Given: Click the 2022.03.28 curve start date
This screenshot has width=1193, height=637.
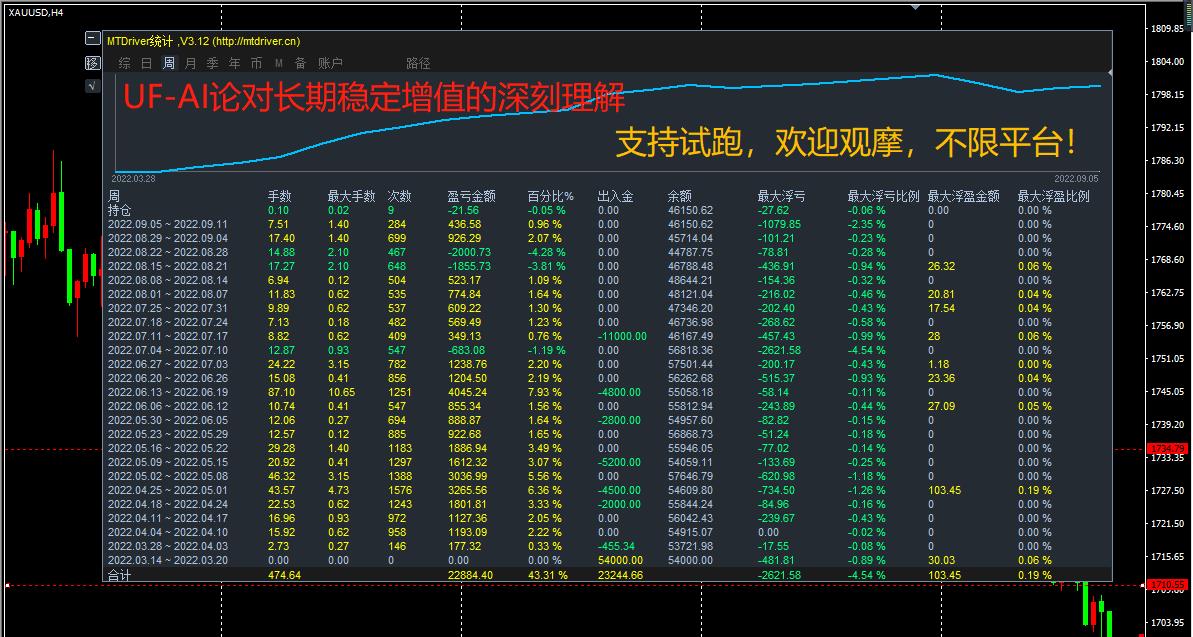Looking at the screenshot, I should 133,178.
